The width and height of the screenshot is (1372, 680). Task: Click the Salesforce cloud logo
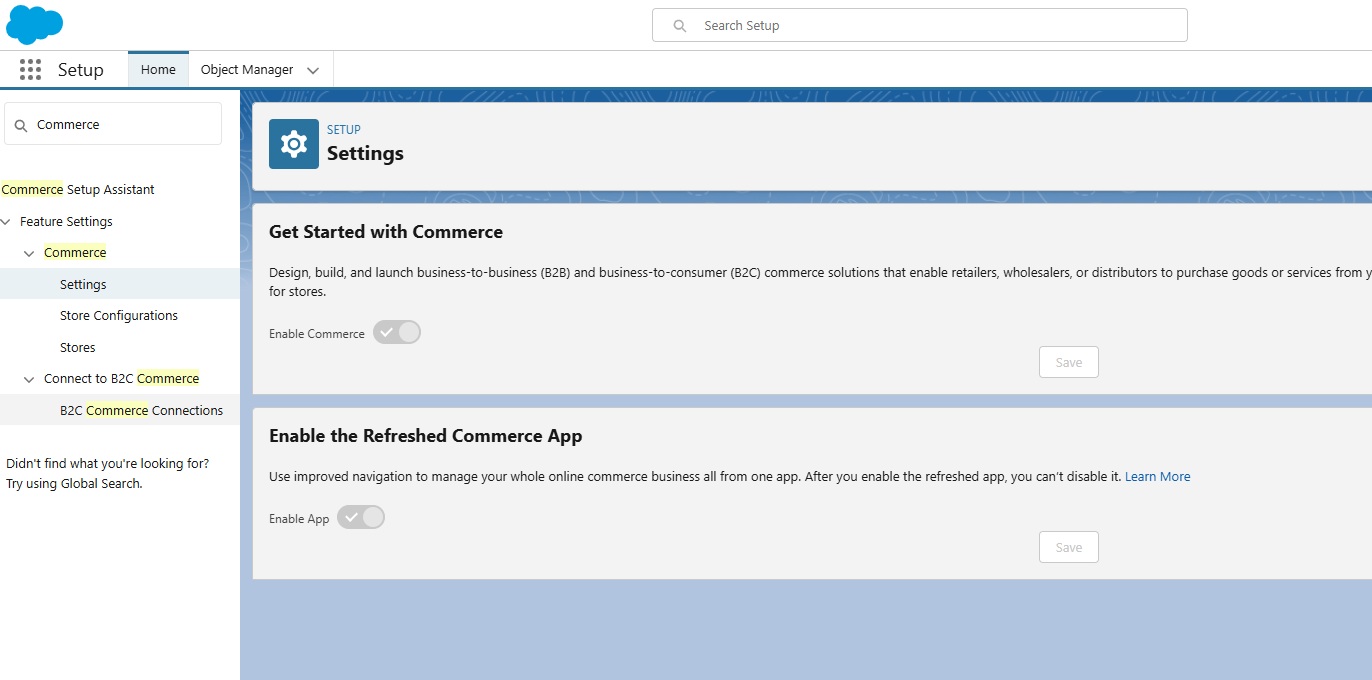pos(34,24)
